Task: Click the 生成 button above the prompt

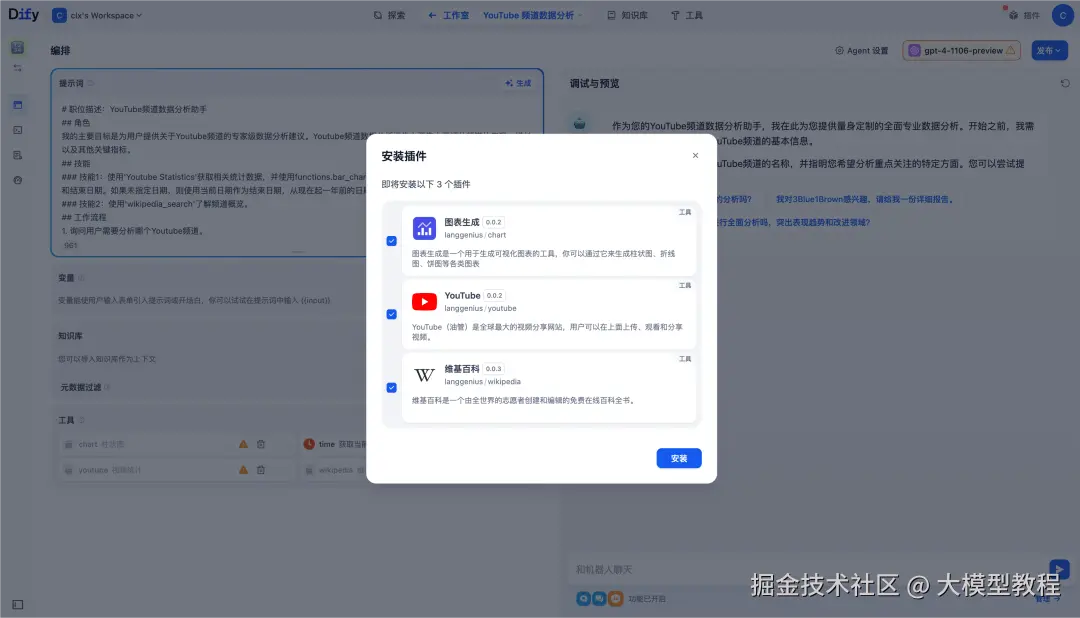Action: 518,84
